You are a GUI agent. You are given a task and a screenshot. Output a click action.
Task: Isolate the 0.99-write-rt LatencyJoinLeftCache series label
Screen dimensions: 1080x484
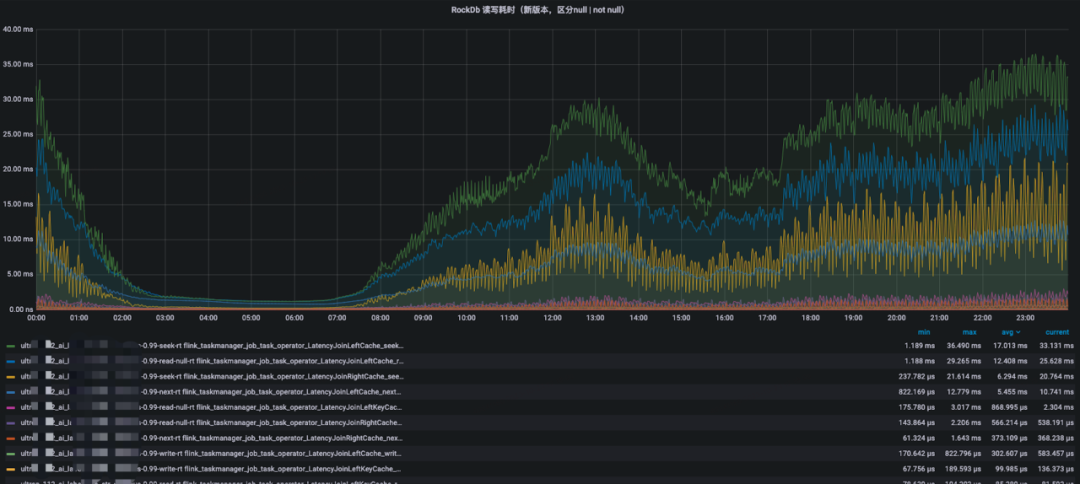(212, 454)
